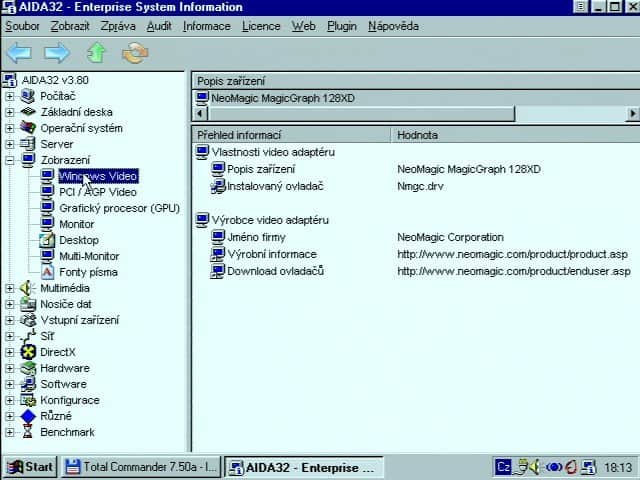Click the AIDA32 v3.80 root icon
The height and width of the screenshot is (480, 640).
[x=9, y=80]
